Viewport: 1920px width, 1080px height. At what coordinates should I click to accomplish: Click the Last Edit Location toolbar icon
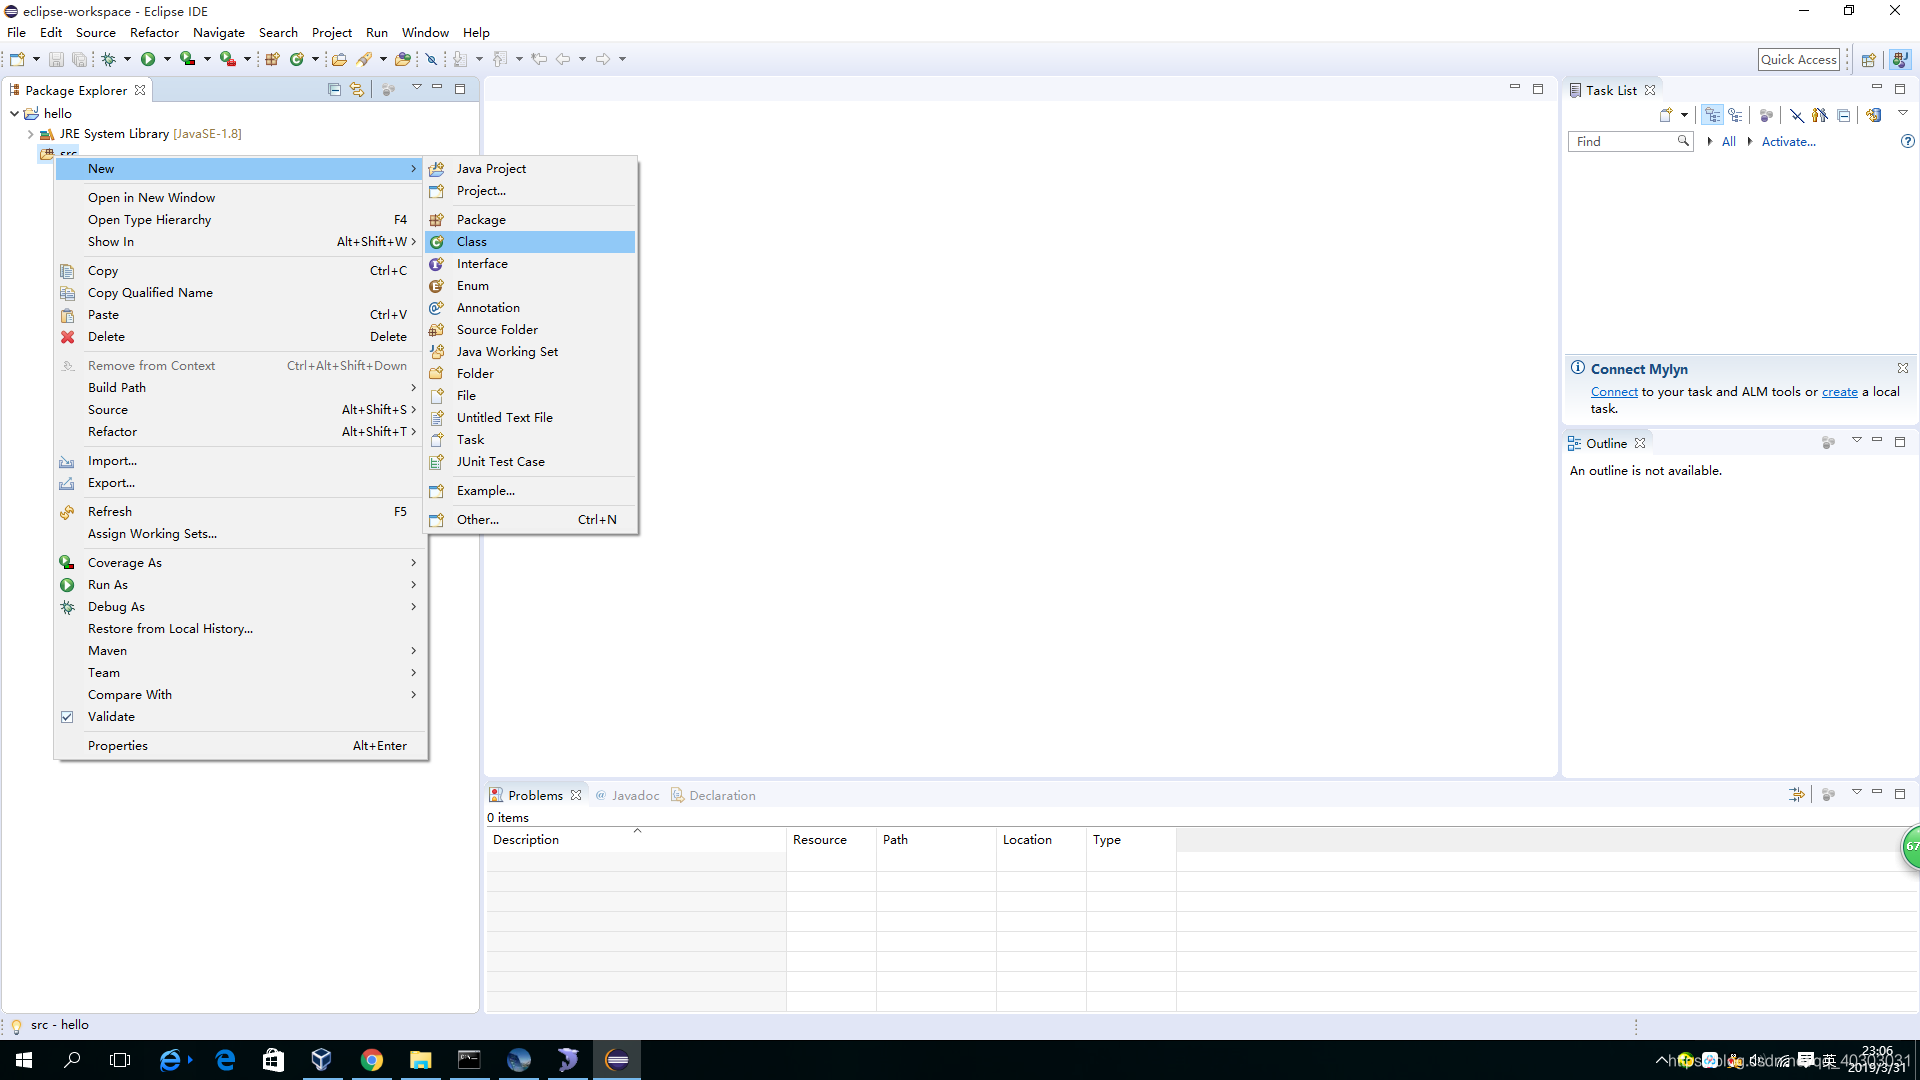tap(539, 59)
